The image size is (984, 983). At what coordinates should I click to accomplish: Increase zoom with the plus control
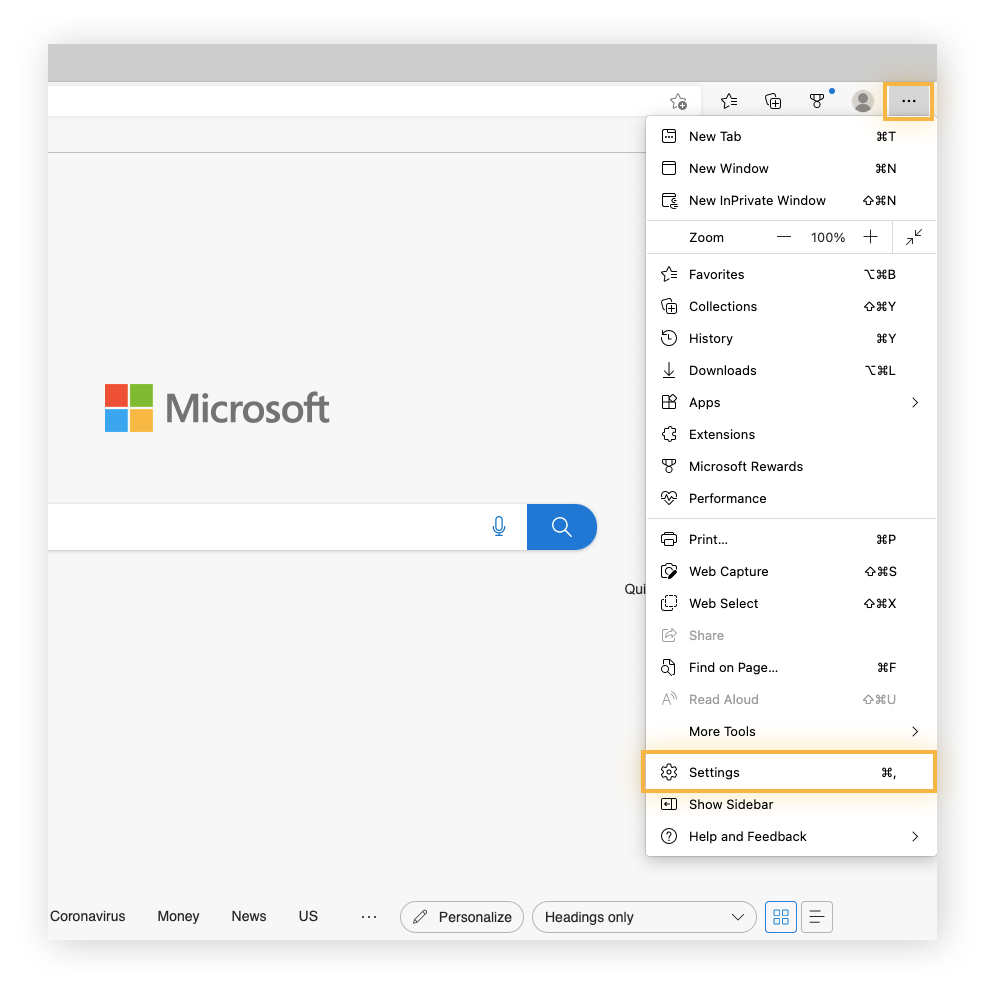click(x=870, y=237)
